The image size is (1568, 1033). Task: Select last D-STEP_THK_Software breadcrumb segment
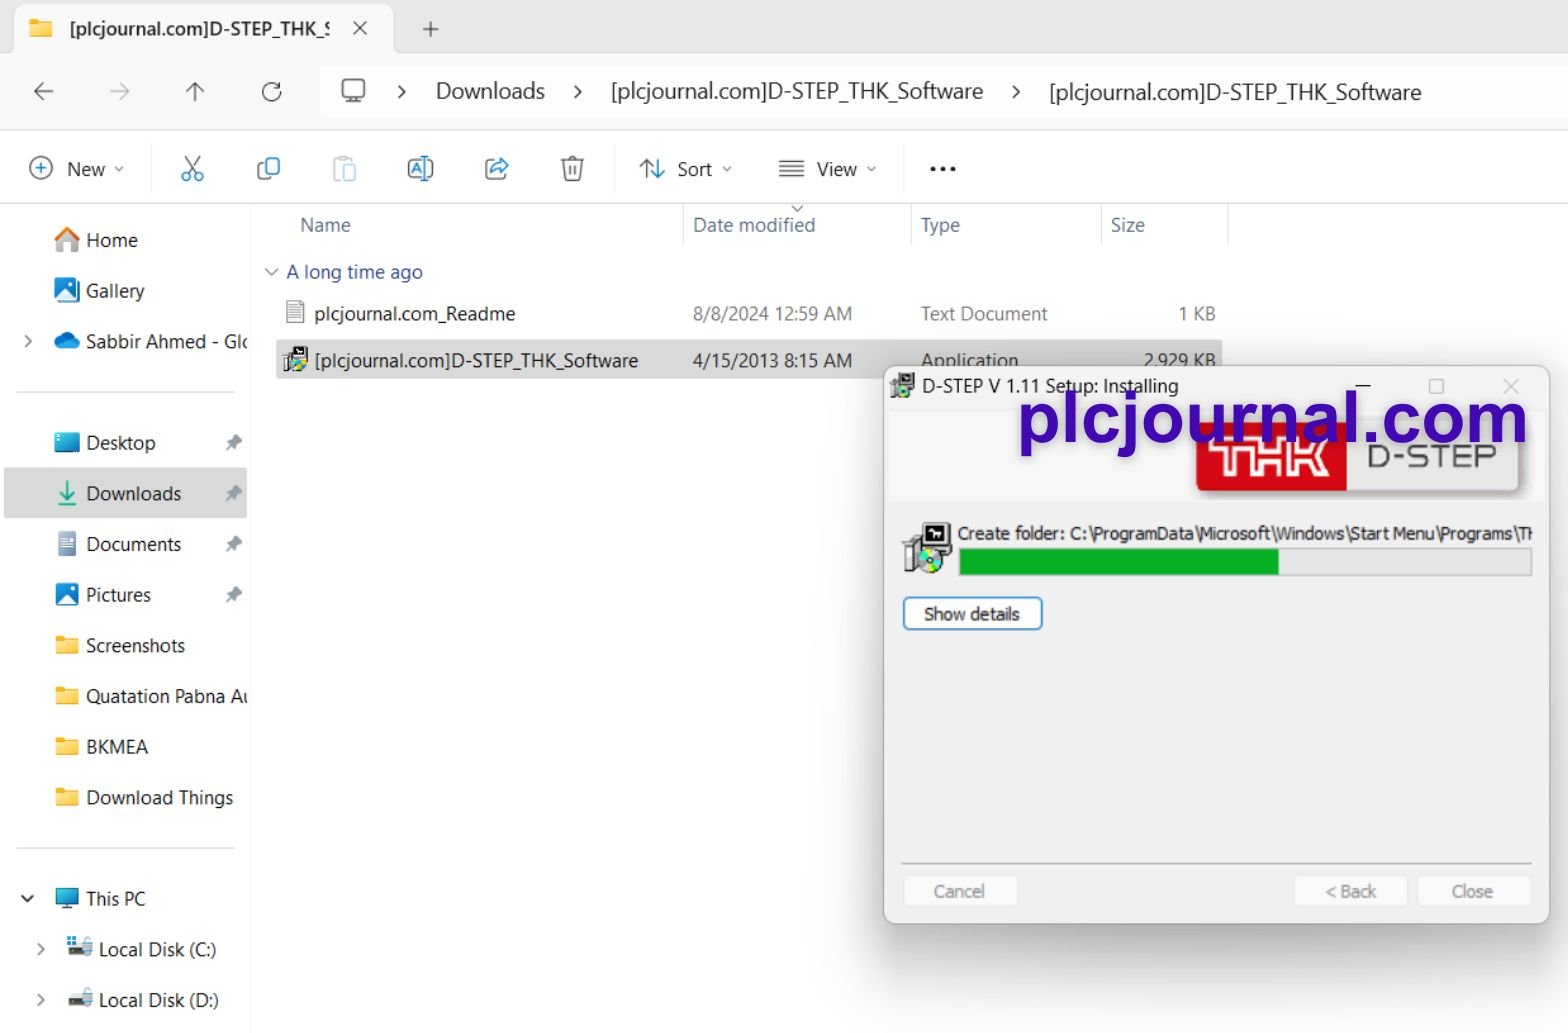click(x=1235, y=92)
